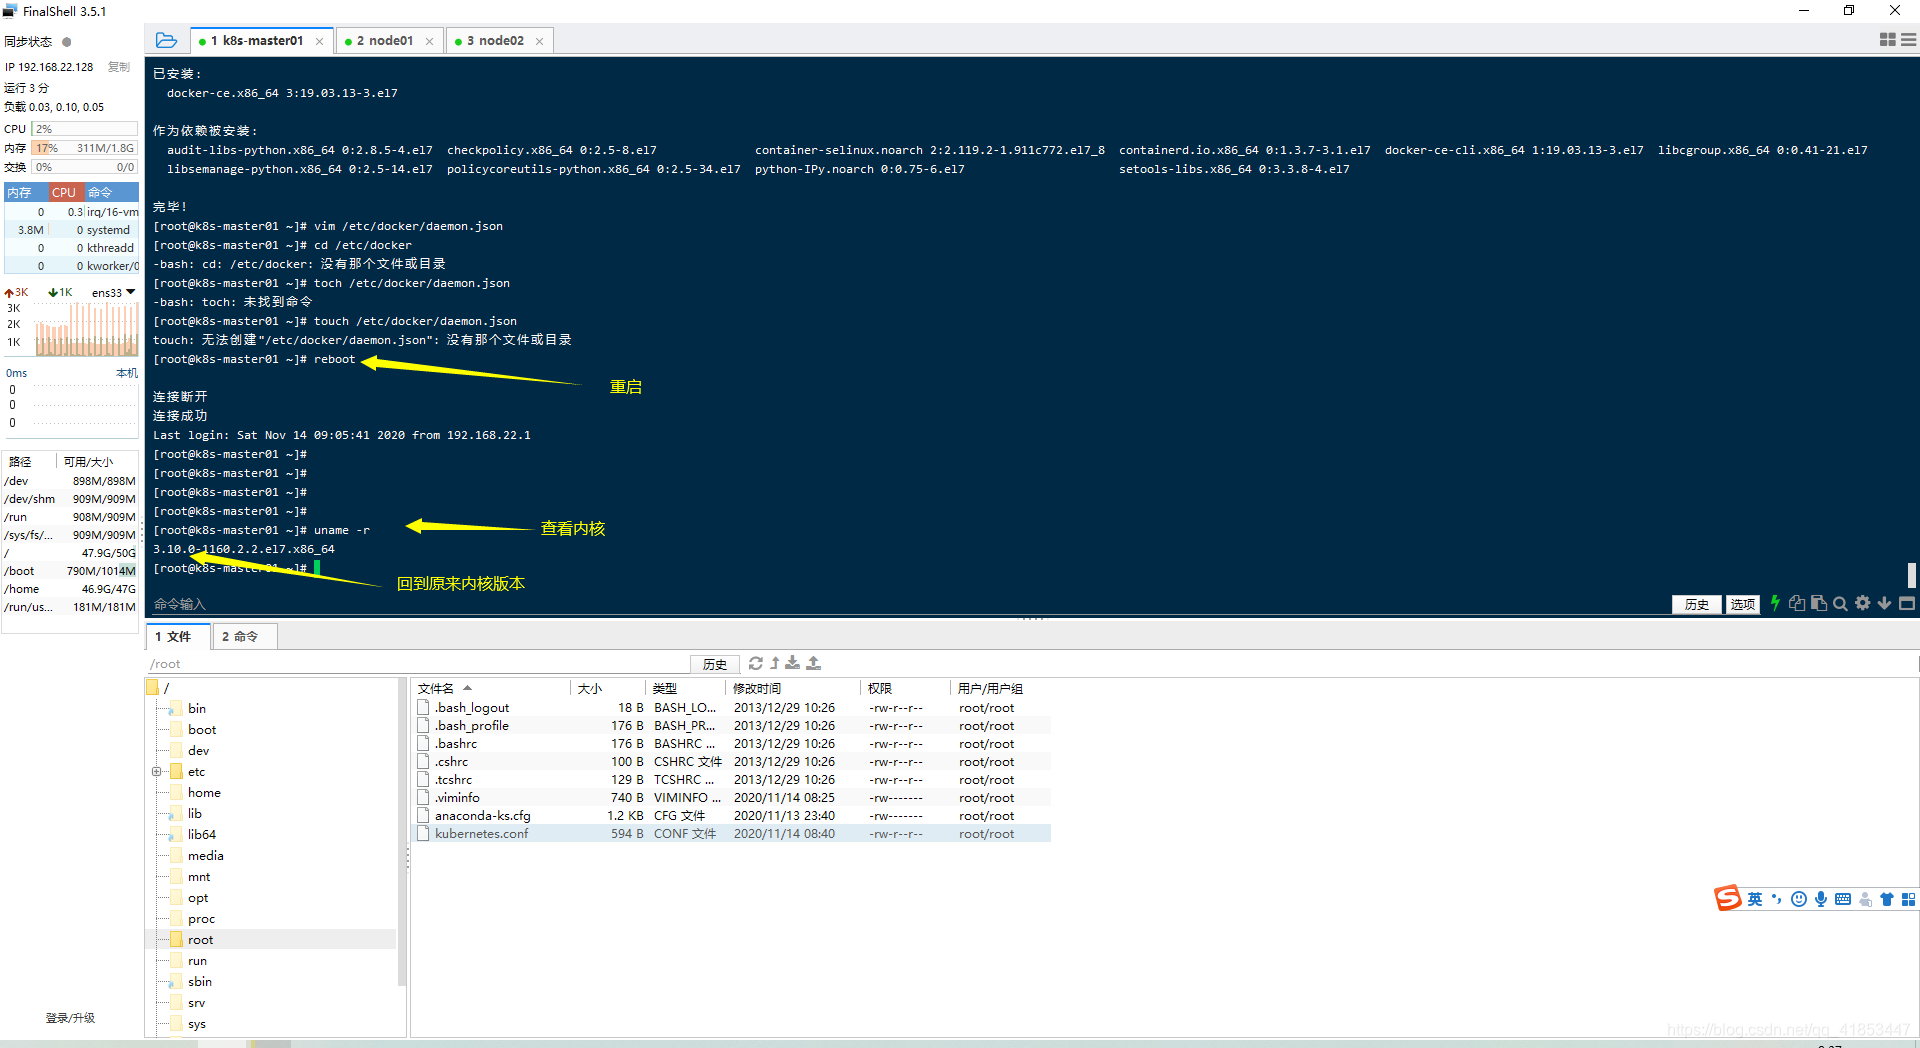Viewport: 1920px width, 1048px height.
Task: Select the root folder in tree
Action: 200,939
